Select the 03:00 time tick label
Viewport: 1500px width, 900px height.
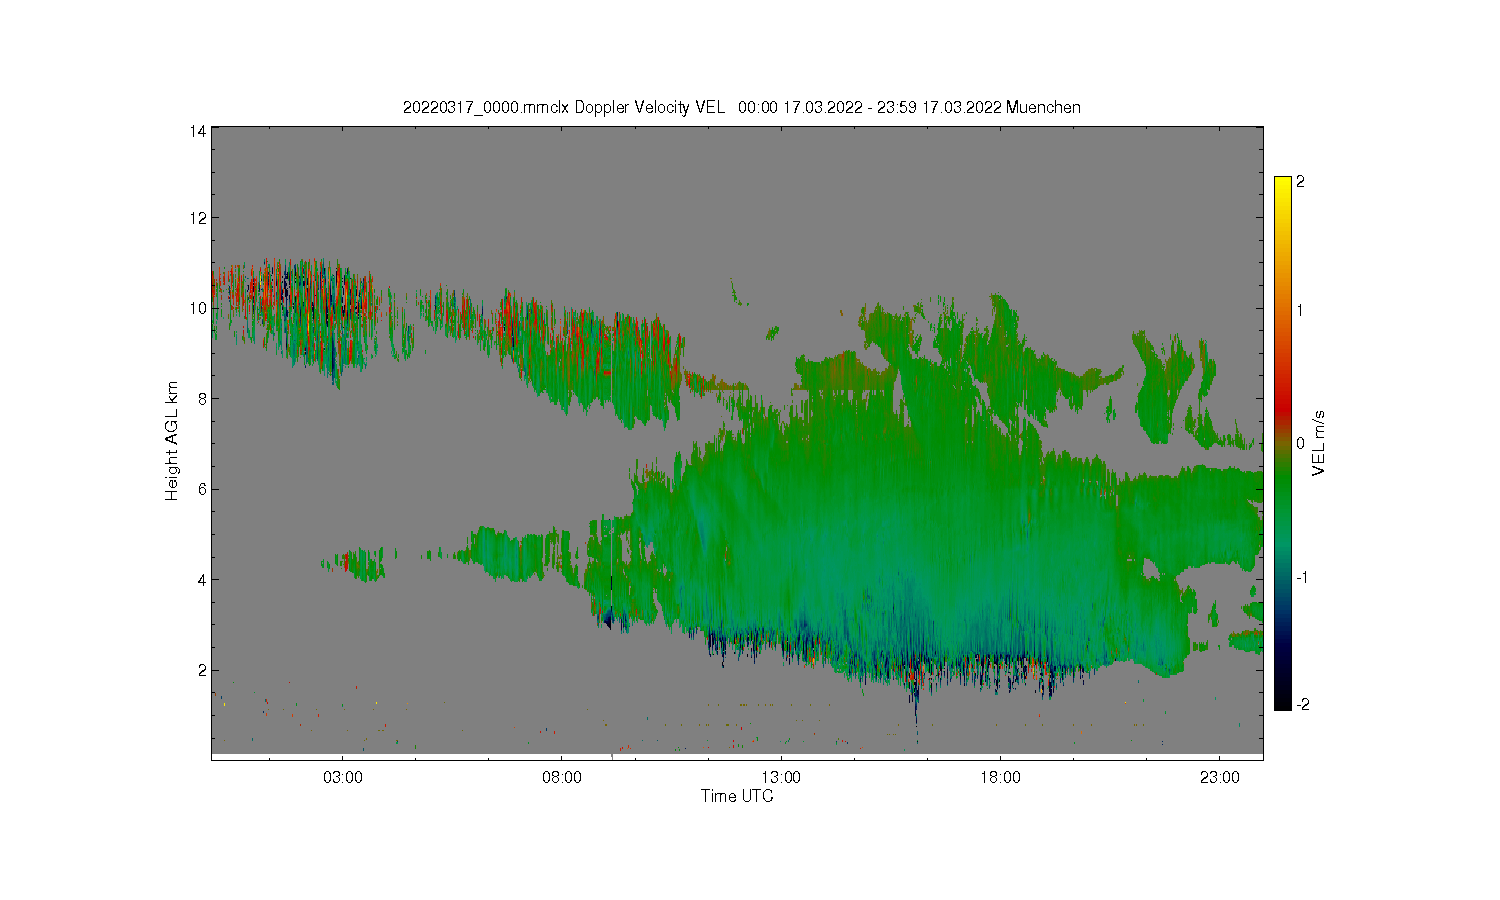[x=343, y=777]
